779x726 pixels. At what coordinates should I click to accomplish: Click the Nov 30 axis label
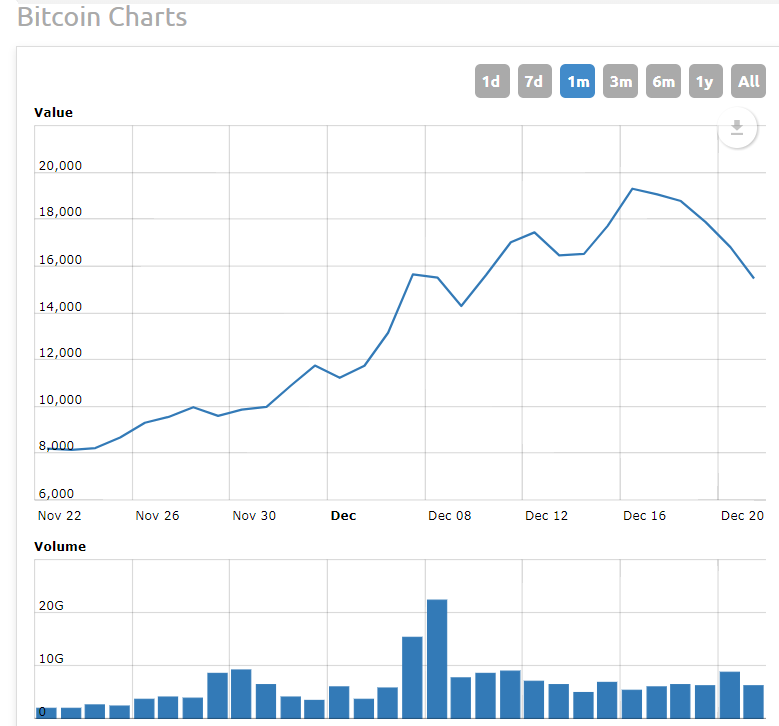254,516
